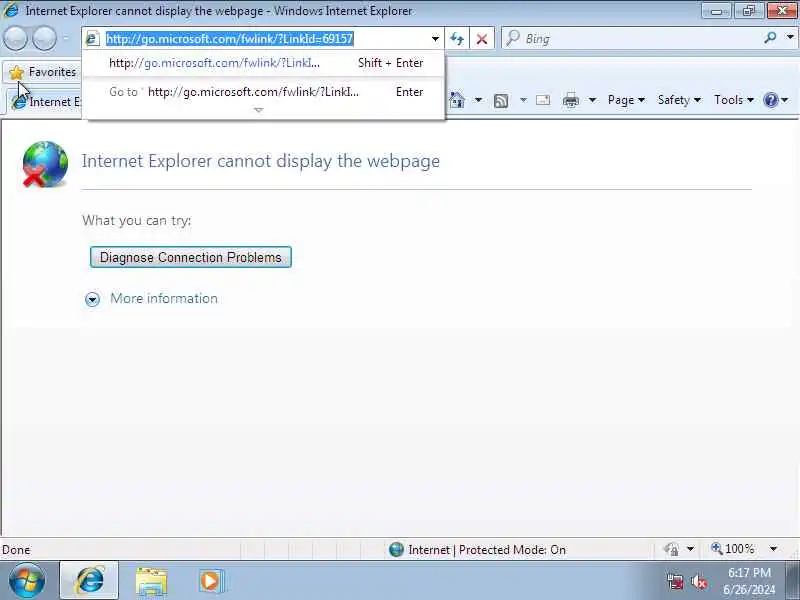Click the More information link
This screenshot has width=800, height=600.
(164, 298)
